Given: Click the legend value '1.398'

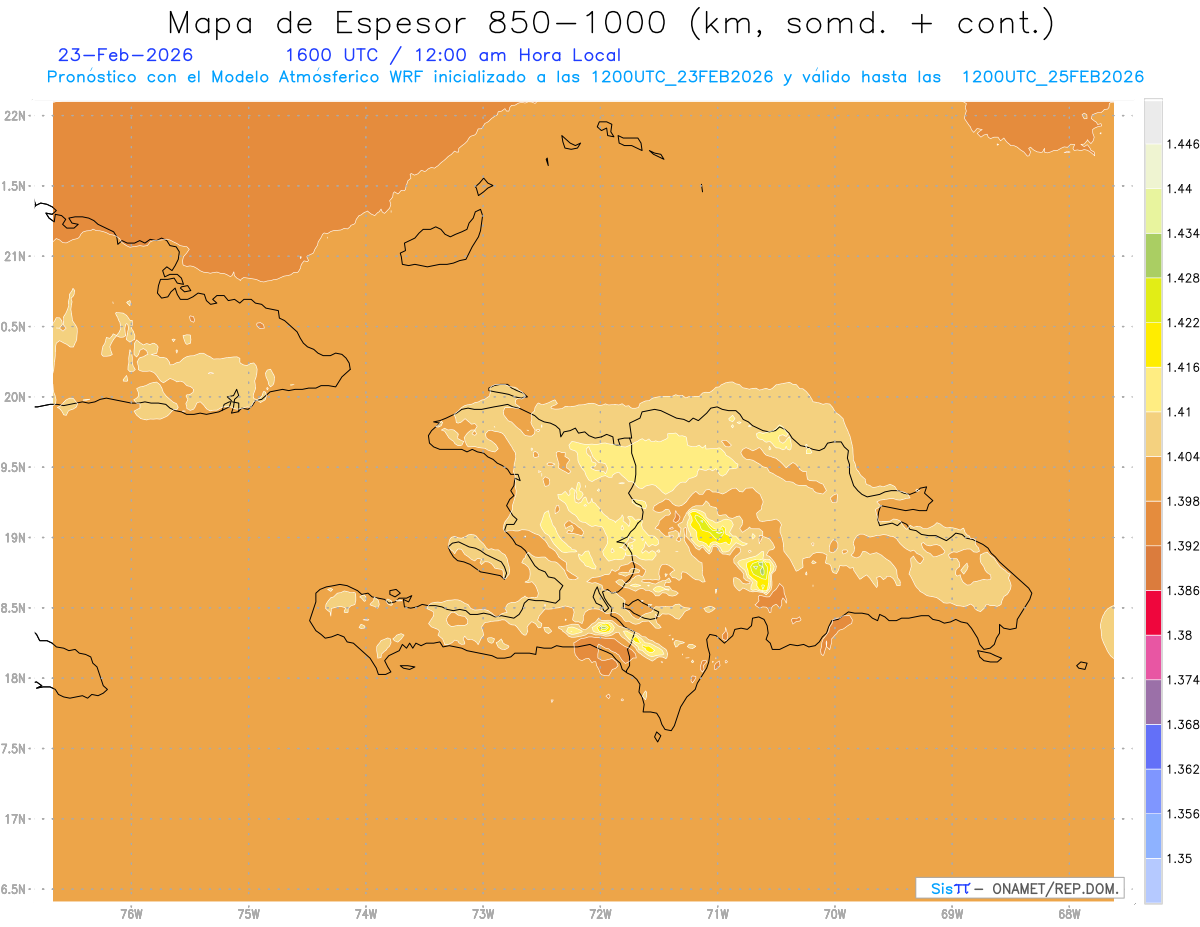Looking at the screenshot, I should point(1185,501).
